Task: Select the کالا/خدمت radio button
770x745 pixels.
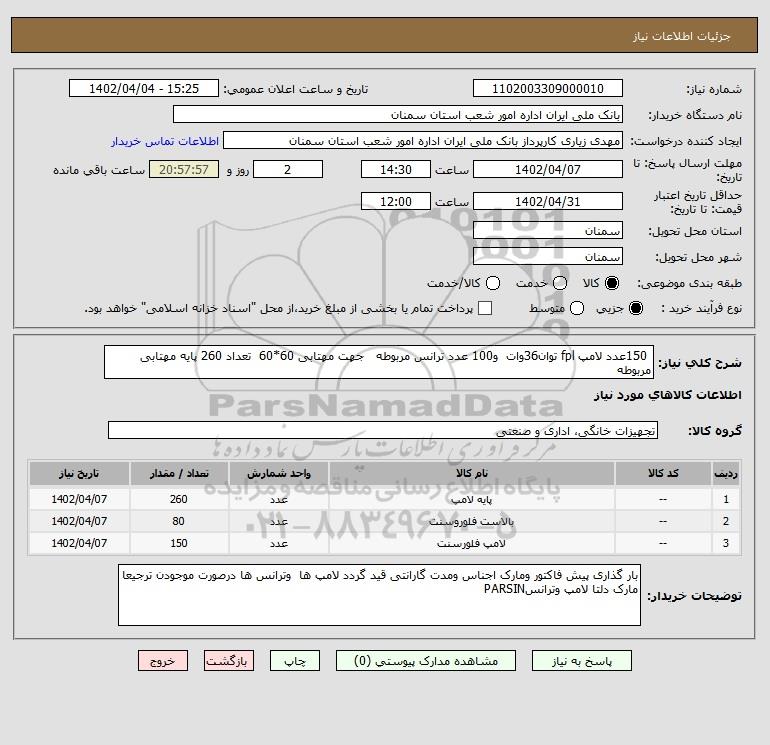Action: pyautogui.click(x=493, y=283)
